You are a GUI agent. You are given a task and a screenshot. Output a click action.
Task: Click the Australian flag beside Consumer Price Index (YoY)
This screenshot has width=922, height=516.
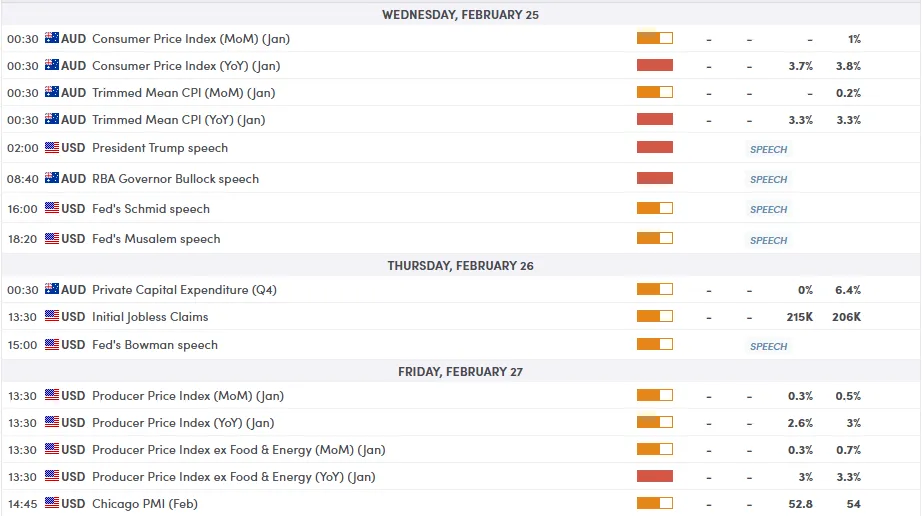click(52, 66)
